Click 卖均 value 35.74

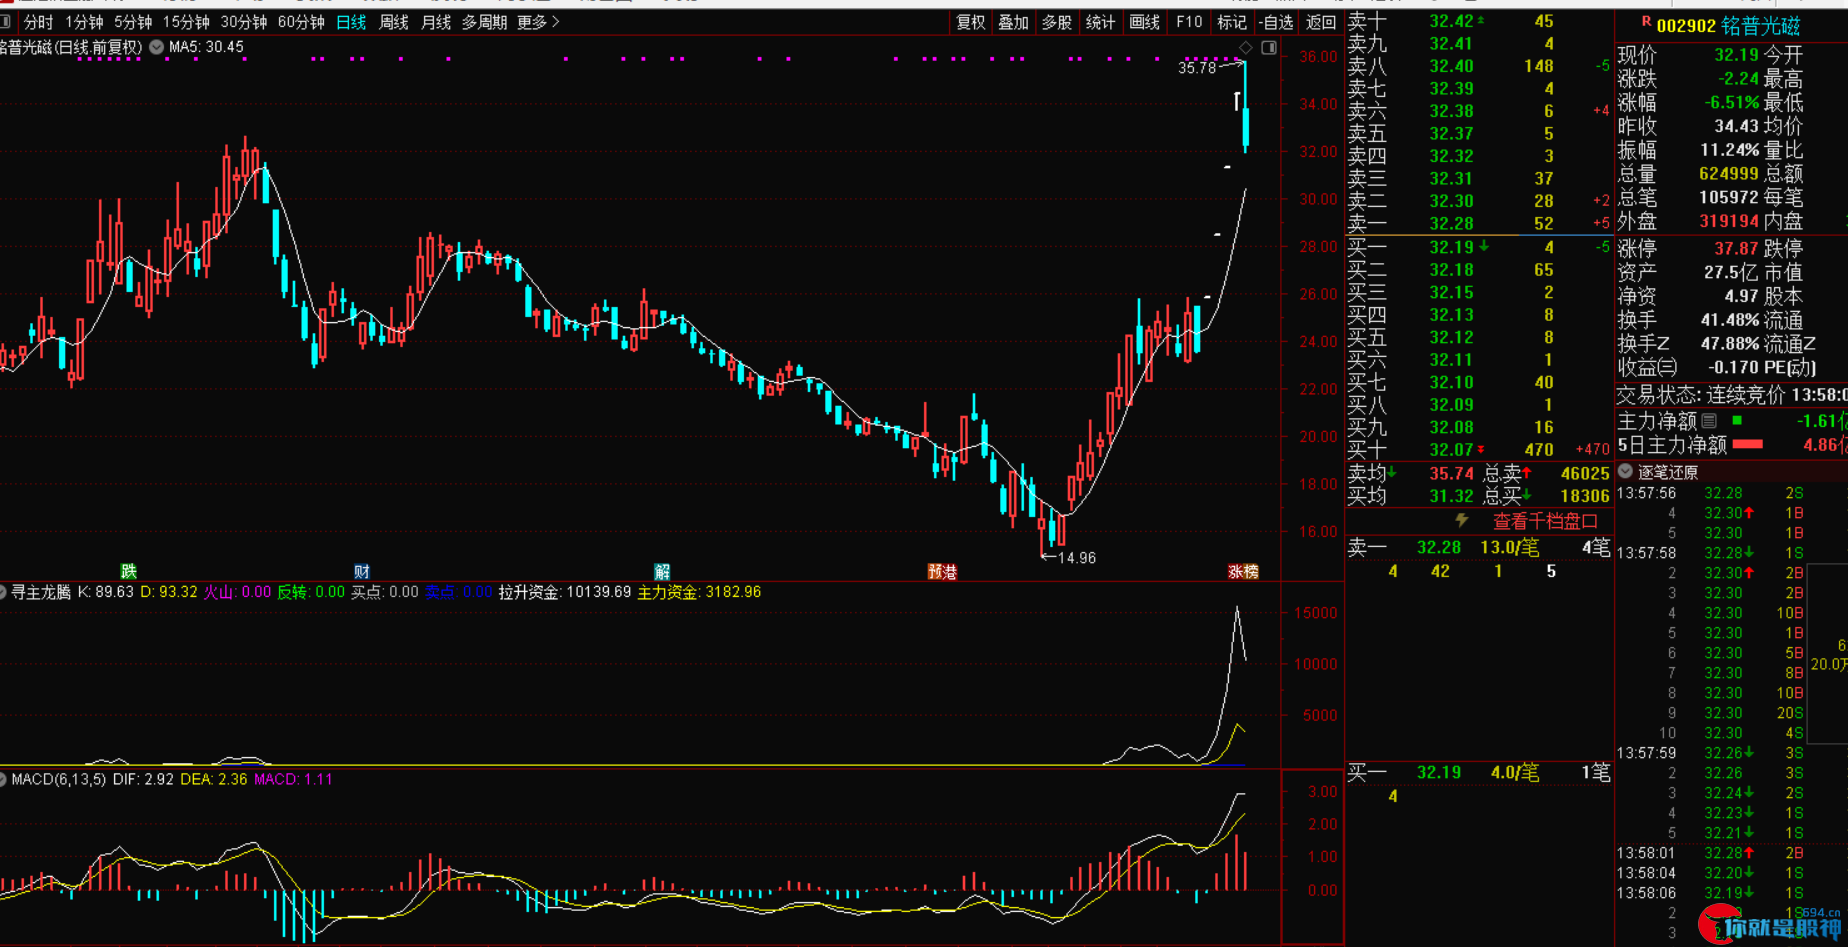1450,473
